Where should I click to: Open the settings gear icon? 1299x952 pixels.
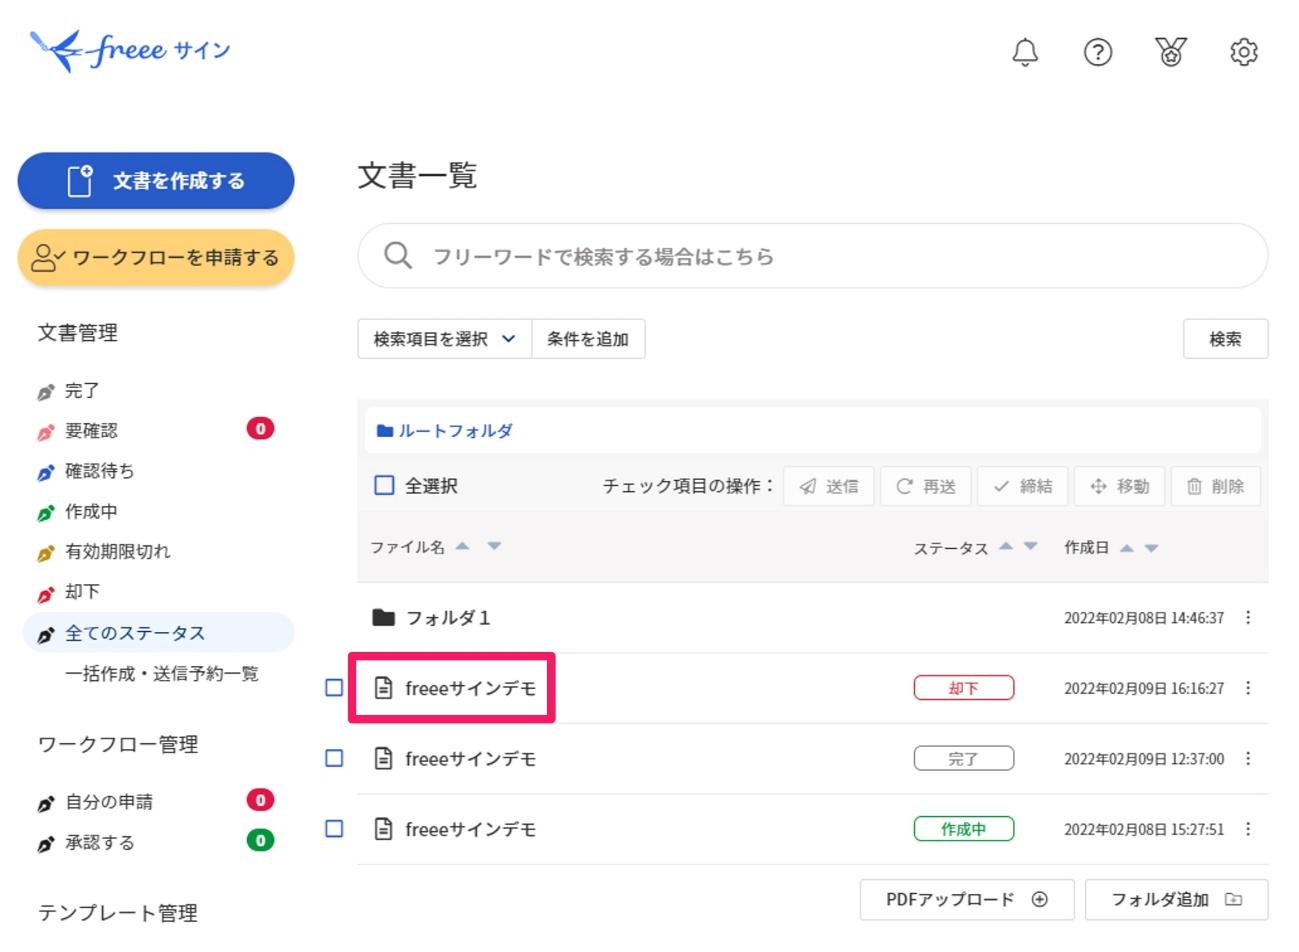1244,52
